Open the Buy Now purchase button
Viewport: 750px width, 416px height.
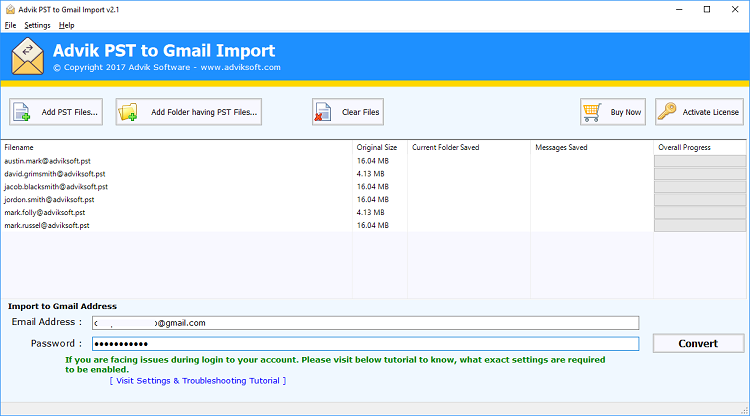(x=613, y=112)
